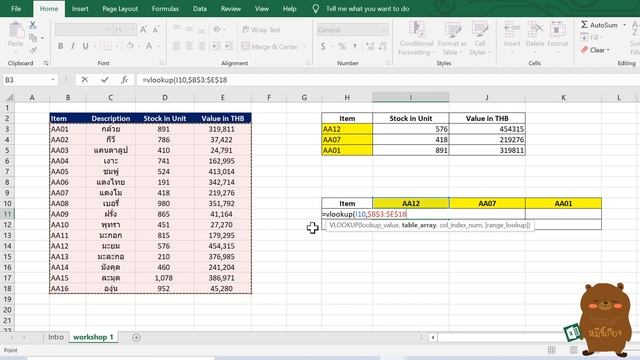This screenshot has height=360, width=640.
Task: Click the Copy icon in Clipboard group
Action: 33,38
